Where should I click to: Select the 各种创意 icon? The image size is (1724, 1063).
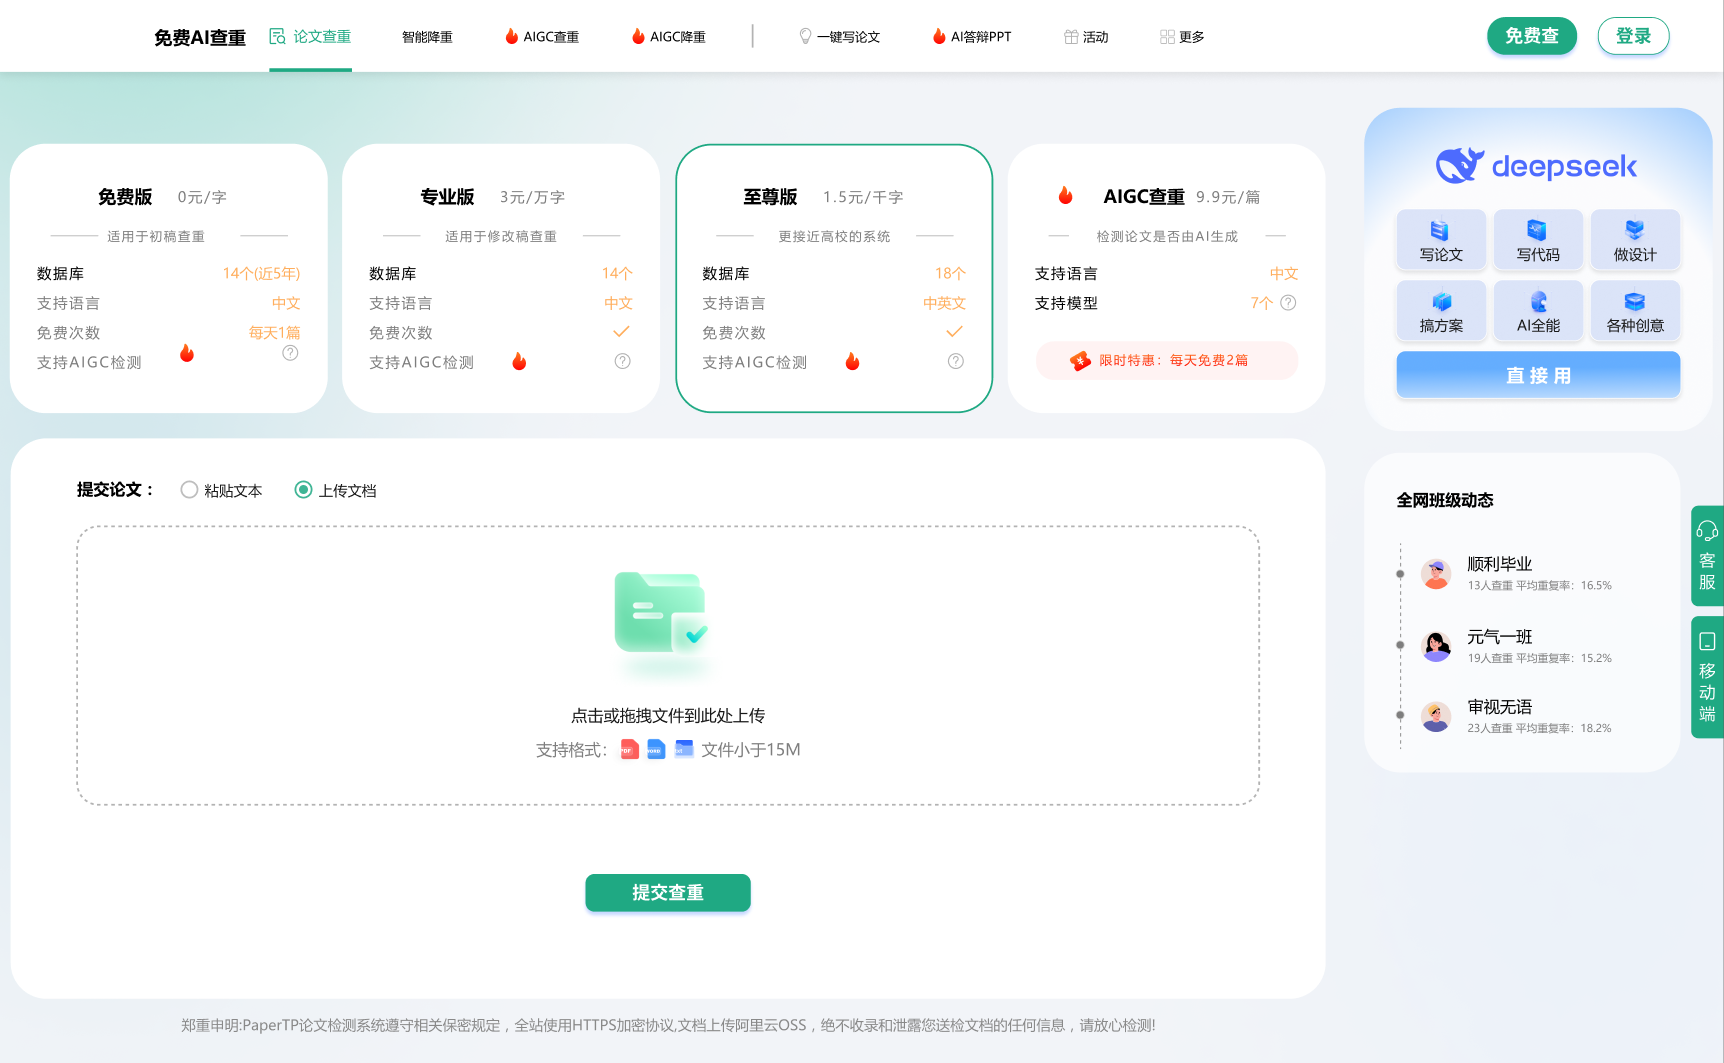(x=1635, y=311)
